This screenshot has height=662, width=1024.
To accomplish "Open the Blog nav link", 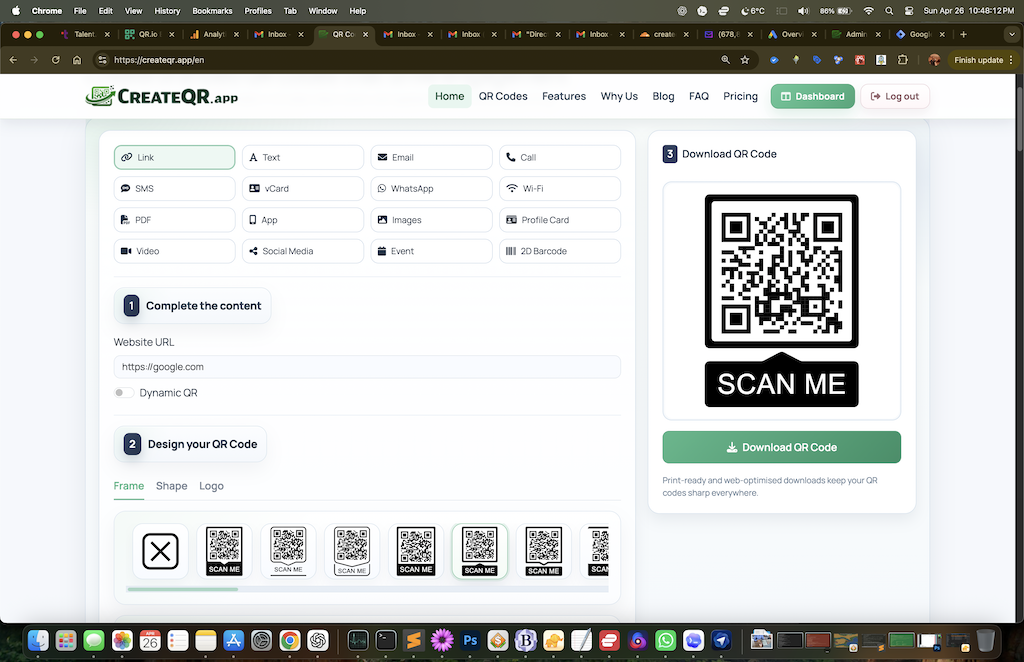I will (x=663, y=96).
